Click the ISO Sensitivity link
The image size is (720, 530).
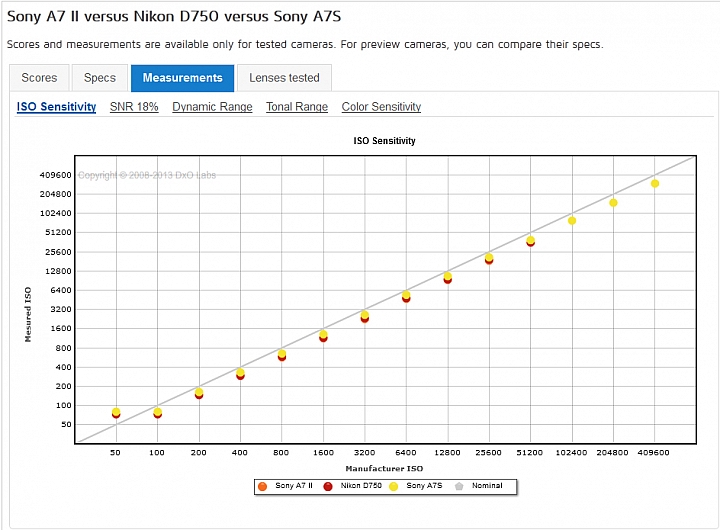(56, 107)
